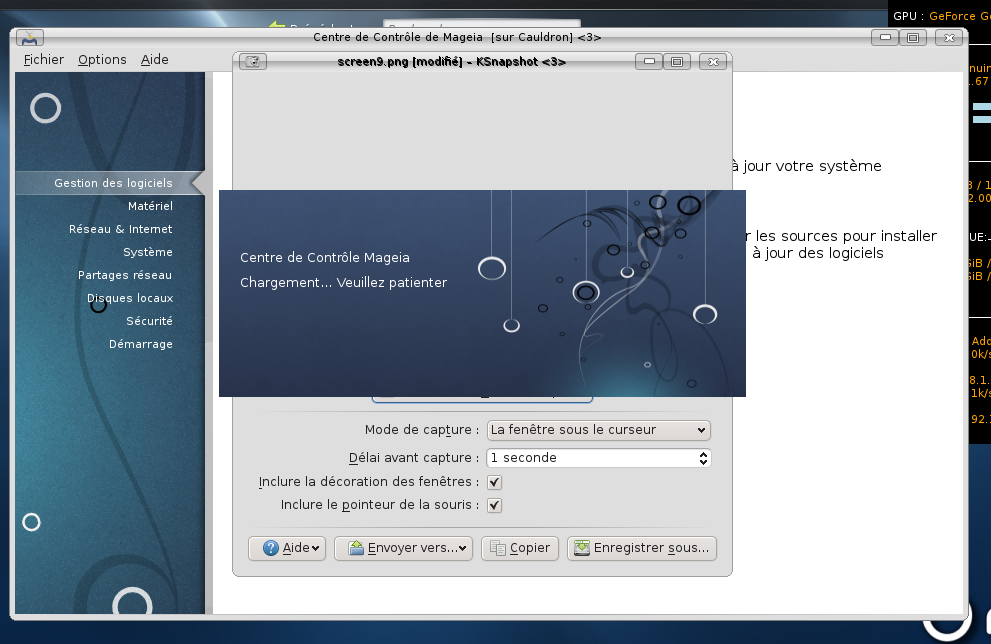Maximize the Centre de Contrôle de Mageia window
Image resolution: width=991 pixels, height=644 pixels.
913,38
